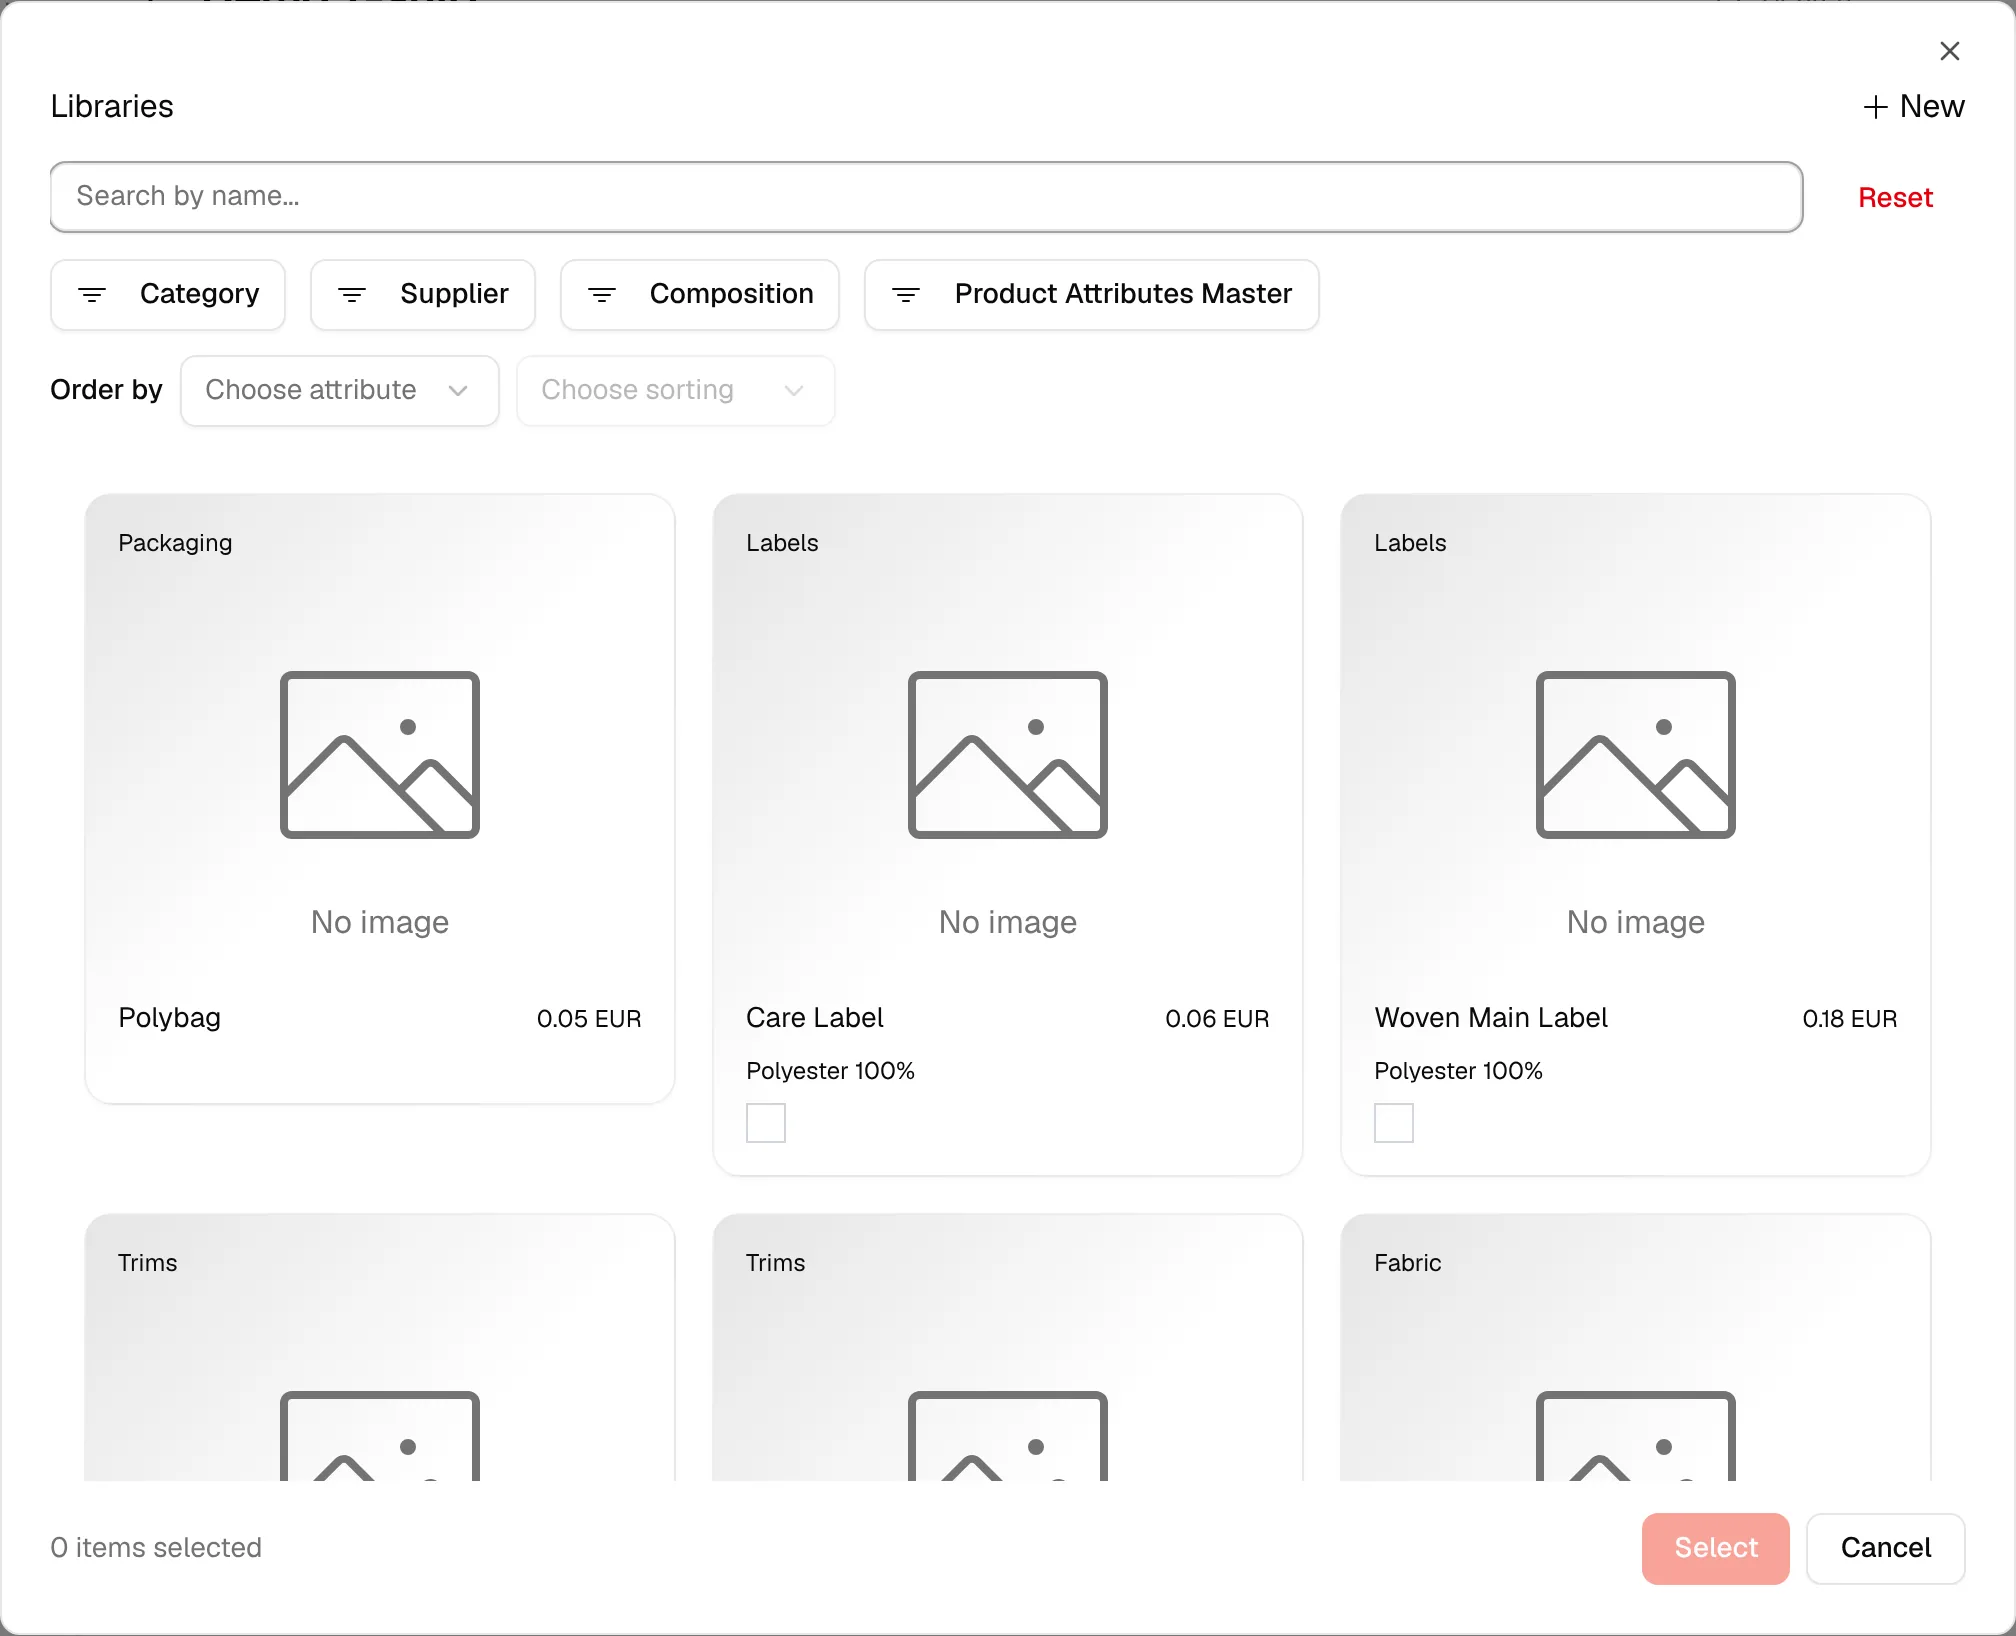Image resolution: width=2016 pixels, height=1636 pixels.
Task: Click the filter icon on Product Attributes Master
Action: tap(906, 295)
